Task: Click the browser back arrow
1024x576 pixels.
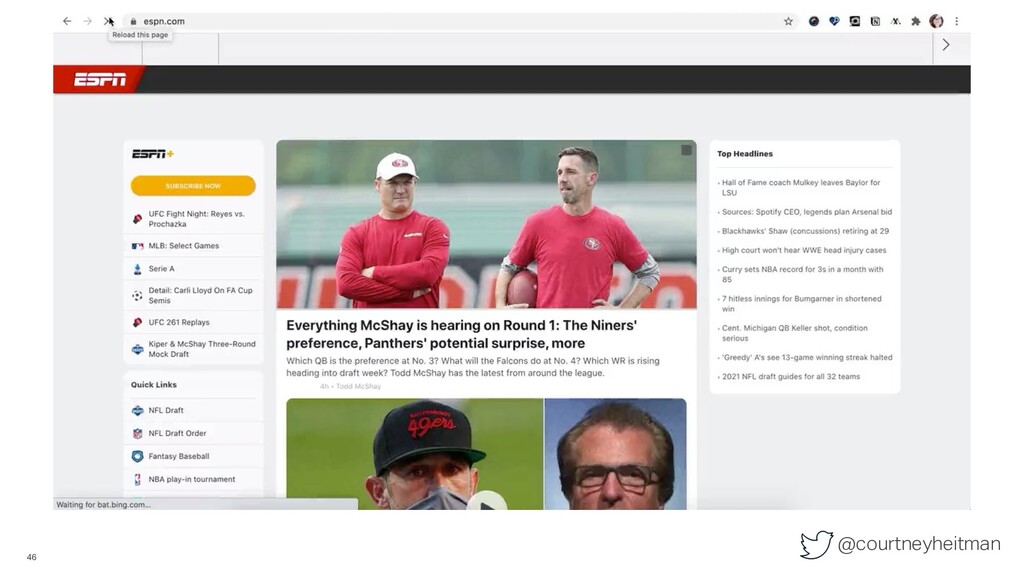Action: pyautogui.click(x=67, y=22)
